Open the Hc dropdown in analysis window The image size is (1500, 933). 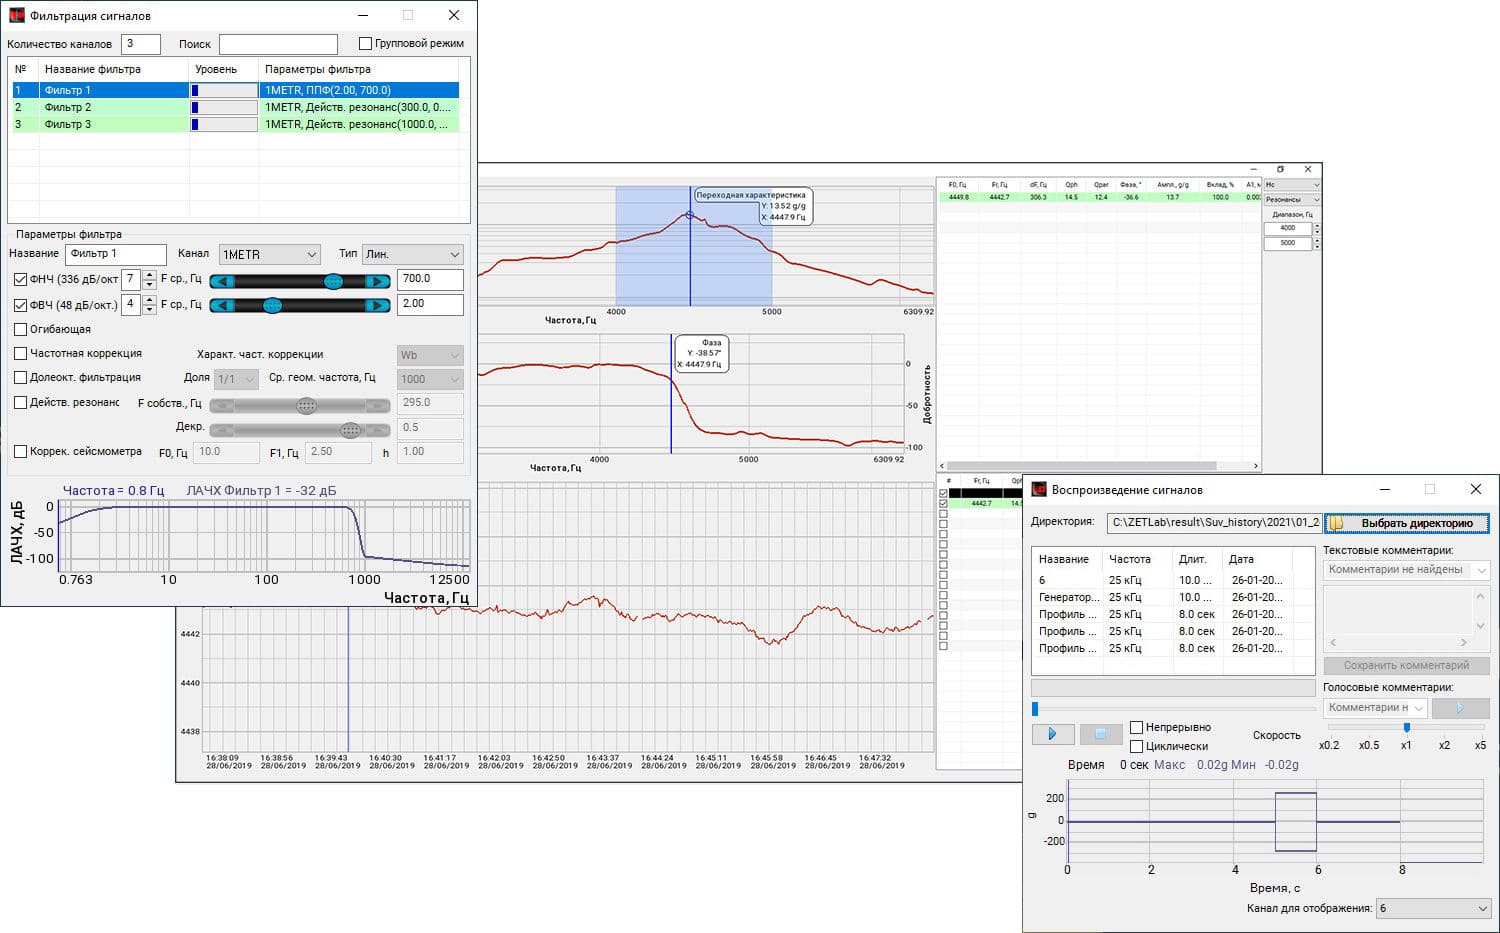[x=1292, y=185]
